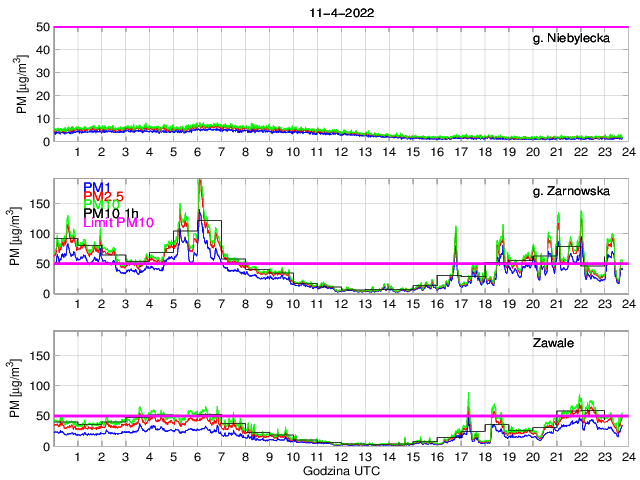Click the black PM10 1h legend entry

click(110, 213)
